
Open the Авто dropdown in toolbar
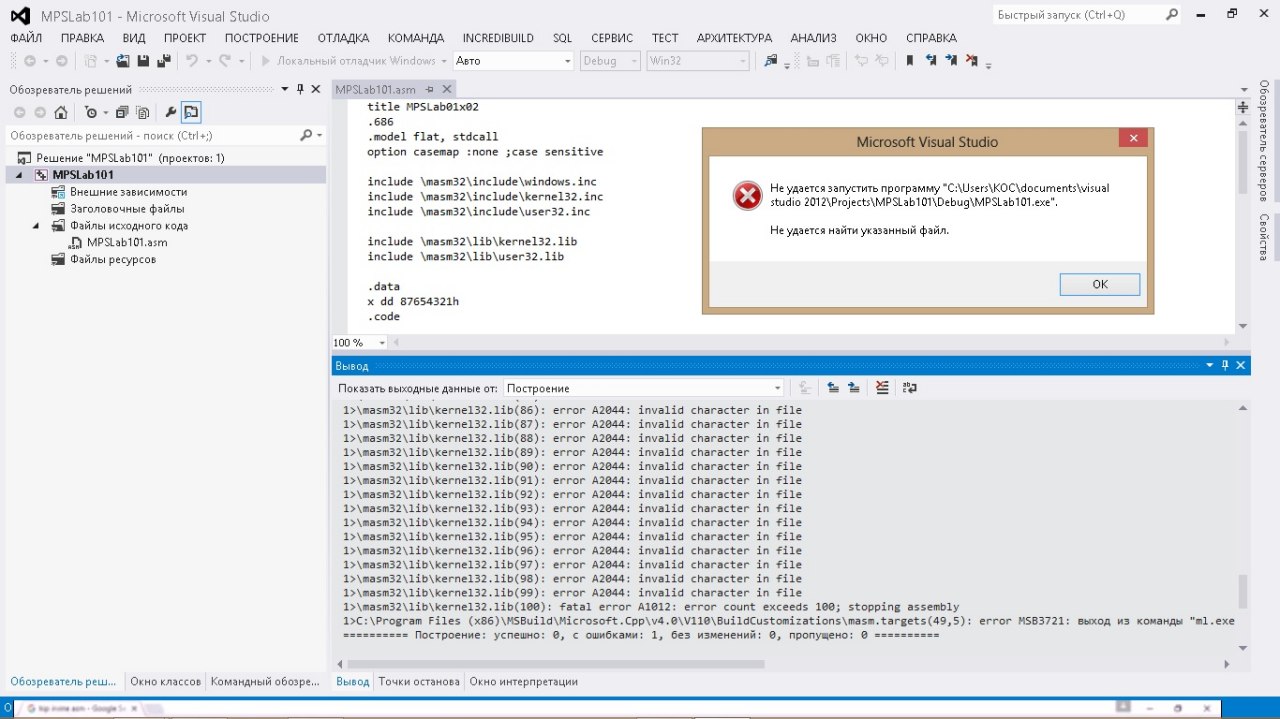(x=566, y=61)
